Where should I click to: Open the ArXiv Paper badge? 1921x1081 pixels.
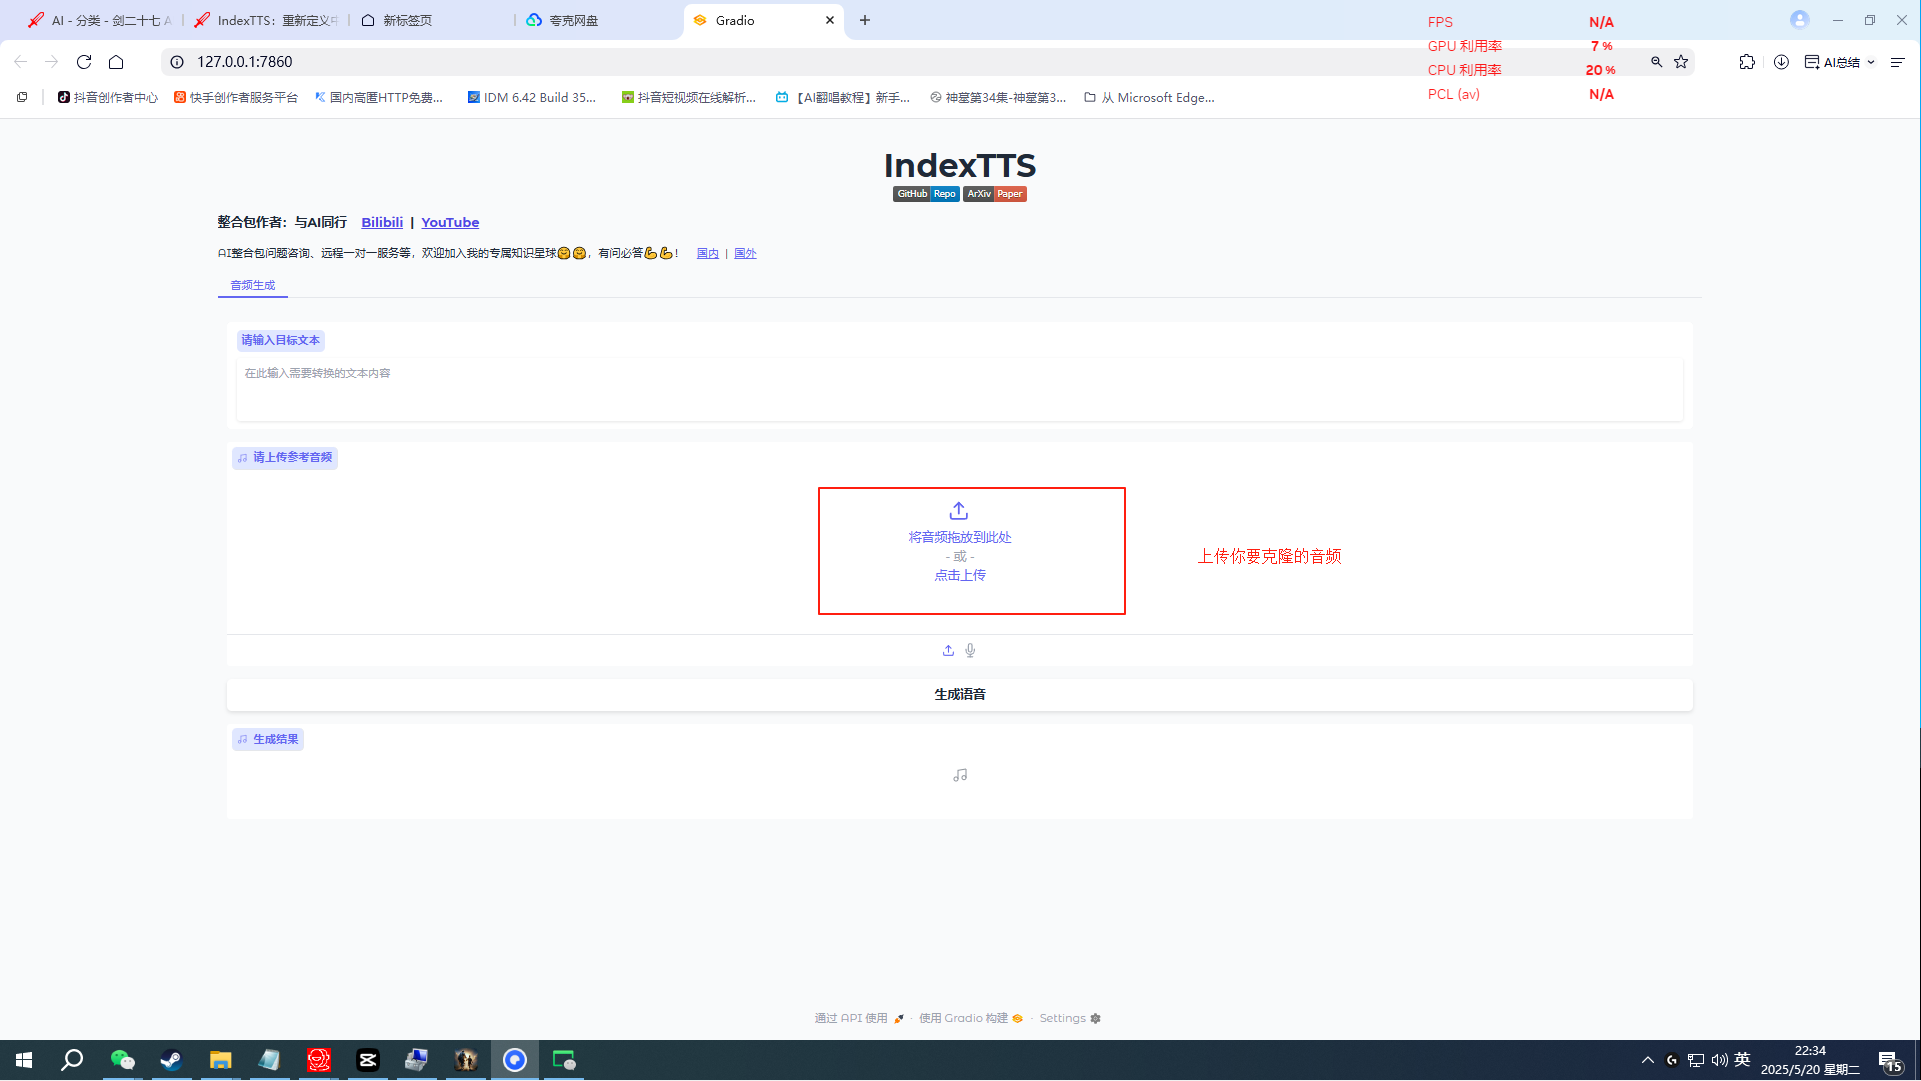tap(995, 194)
